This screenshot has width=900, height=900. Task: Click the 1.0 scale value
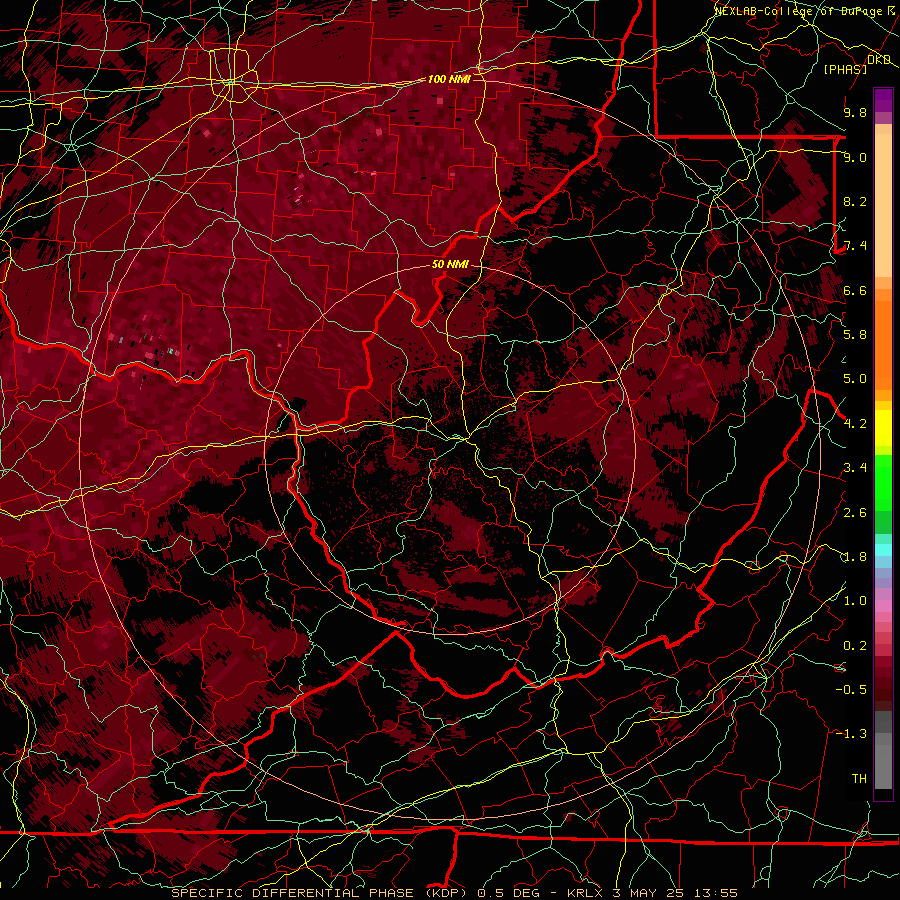(x=855, y=601)
